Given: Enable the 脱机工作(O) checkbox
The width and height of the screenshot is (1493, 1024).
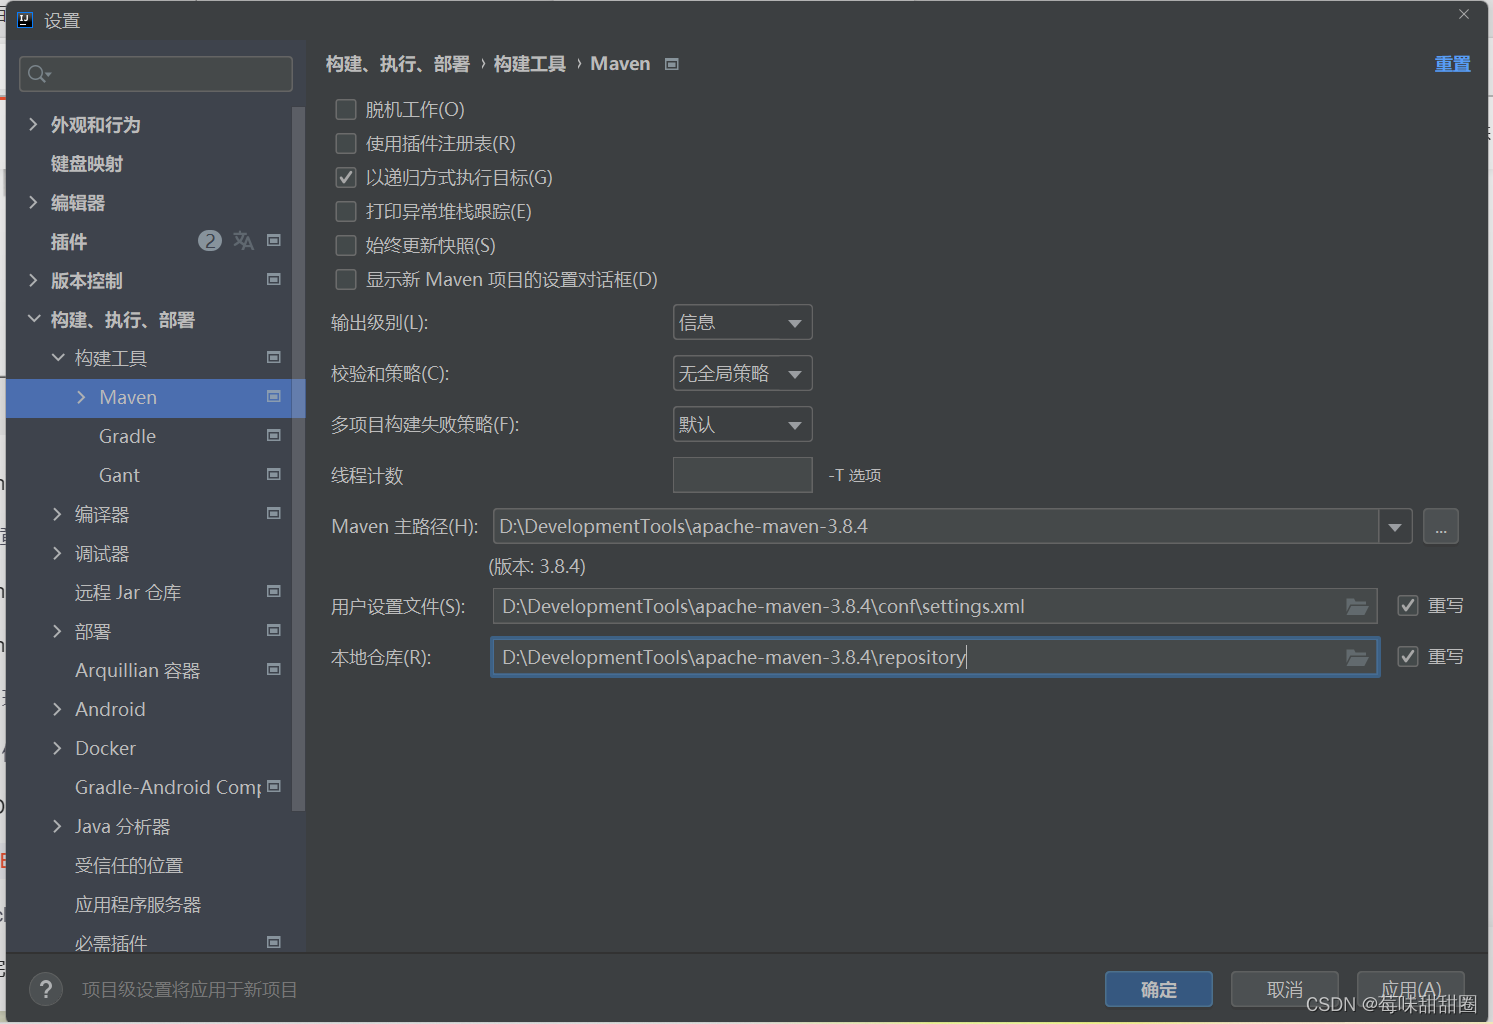Looking at the screenshot, I should tap(345, 109).
